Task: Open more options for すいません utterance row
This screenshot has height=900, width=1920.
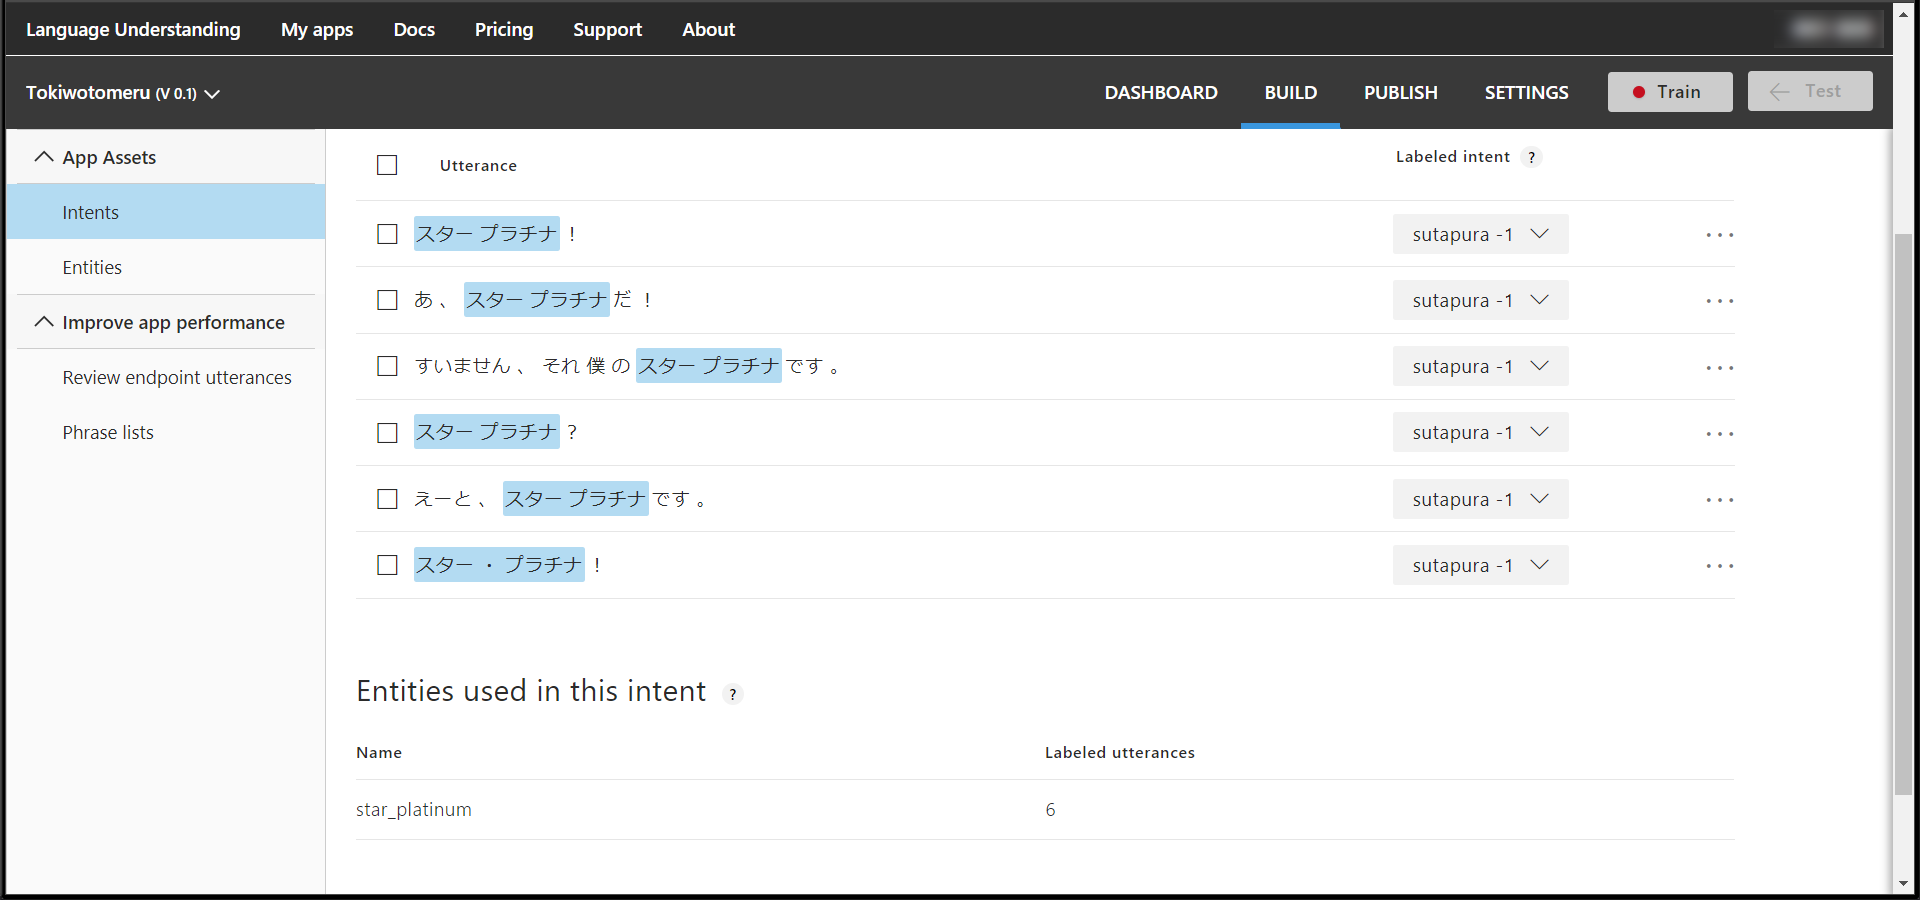Action: pos(1719,368)
